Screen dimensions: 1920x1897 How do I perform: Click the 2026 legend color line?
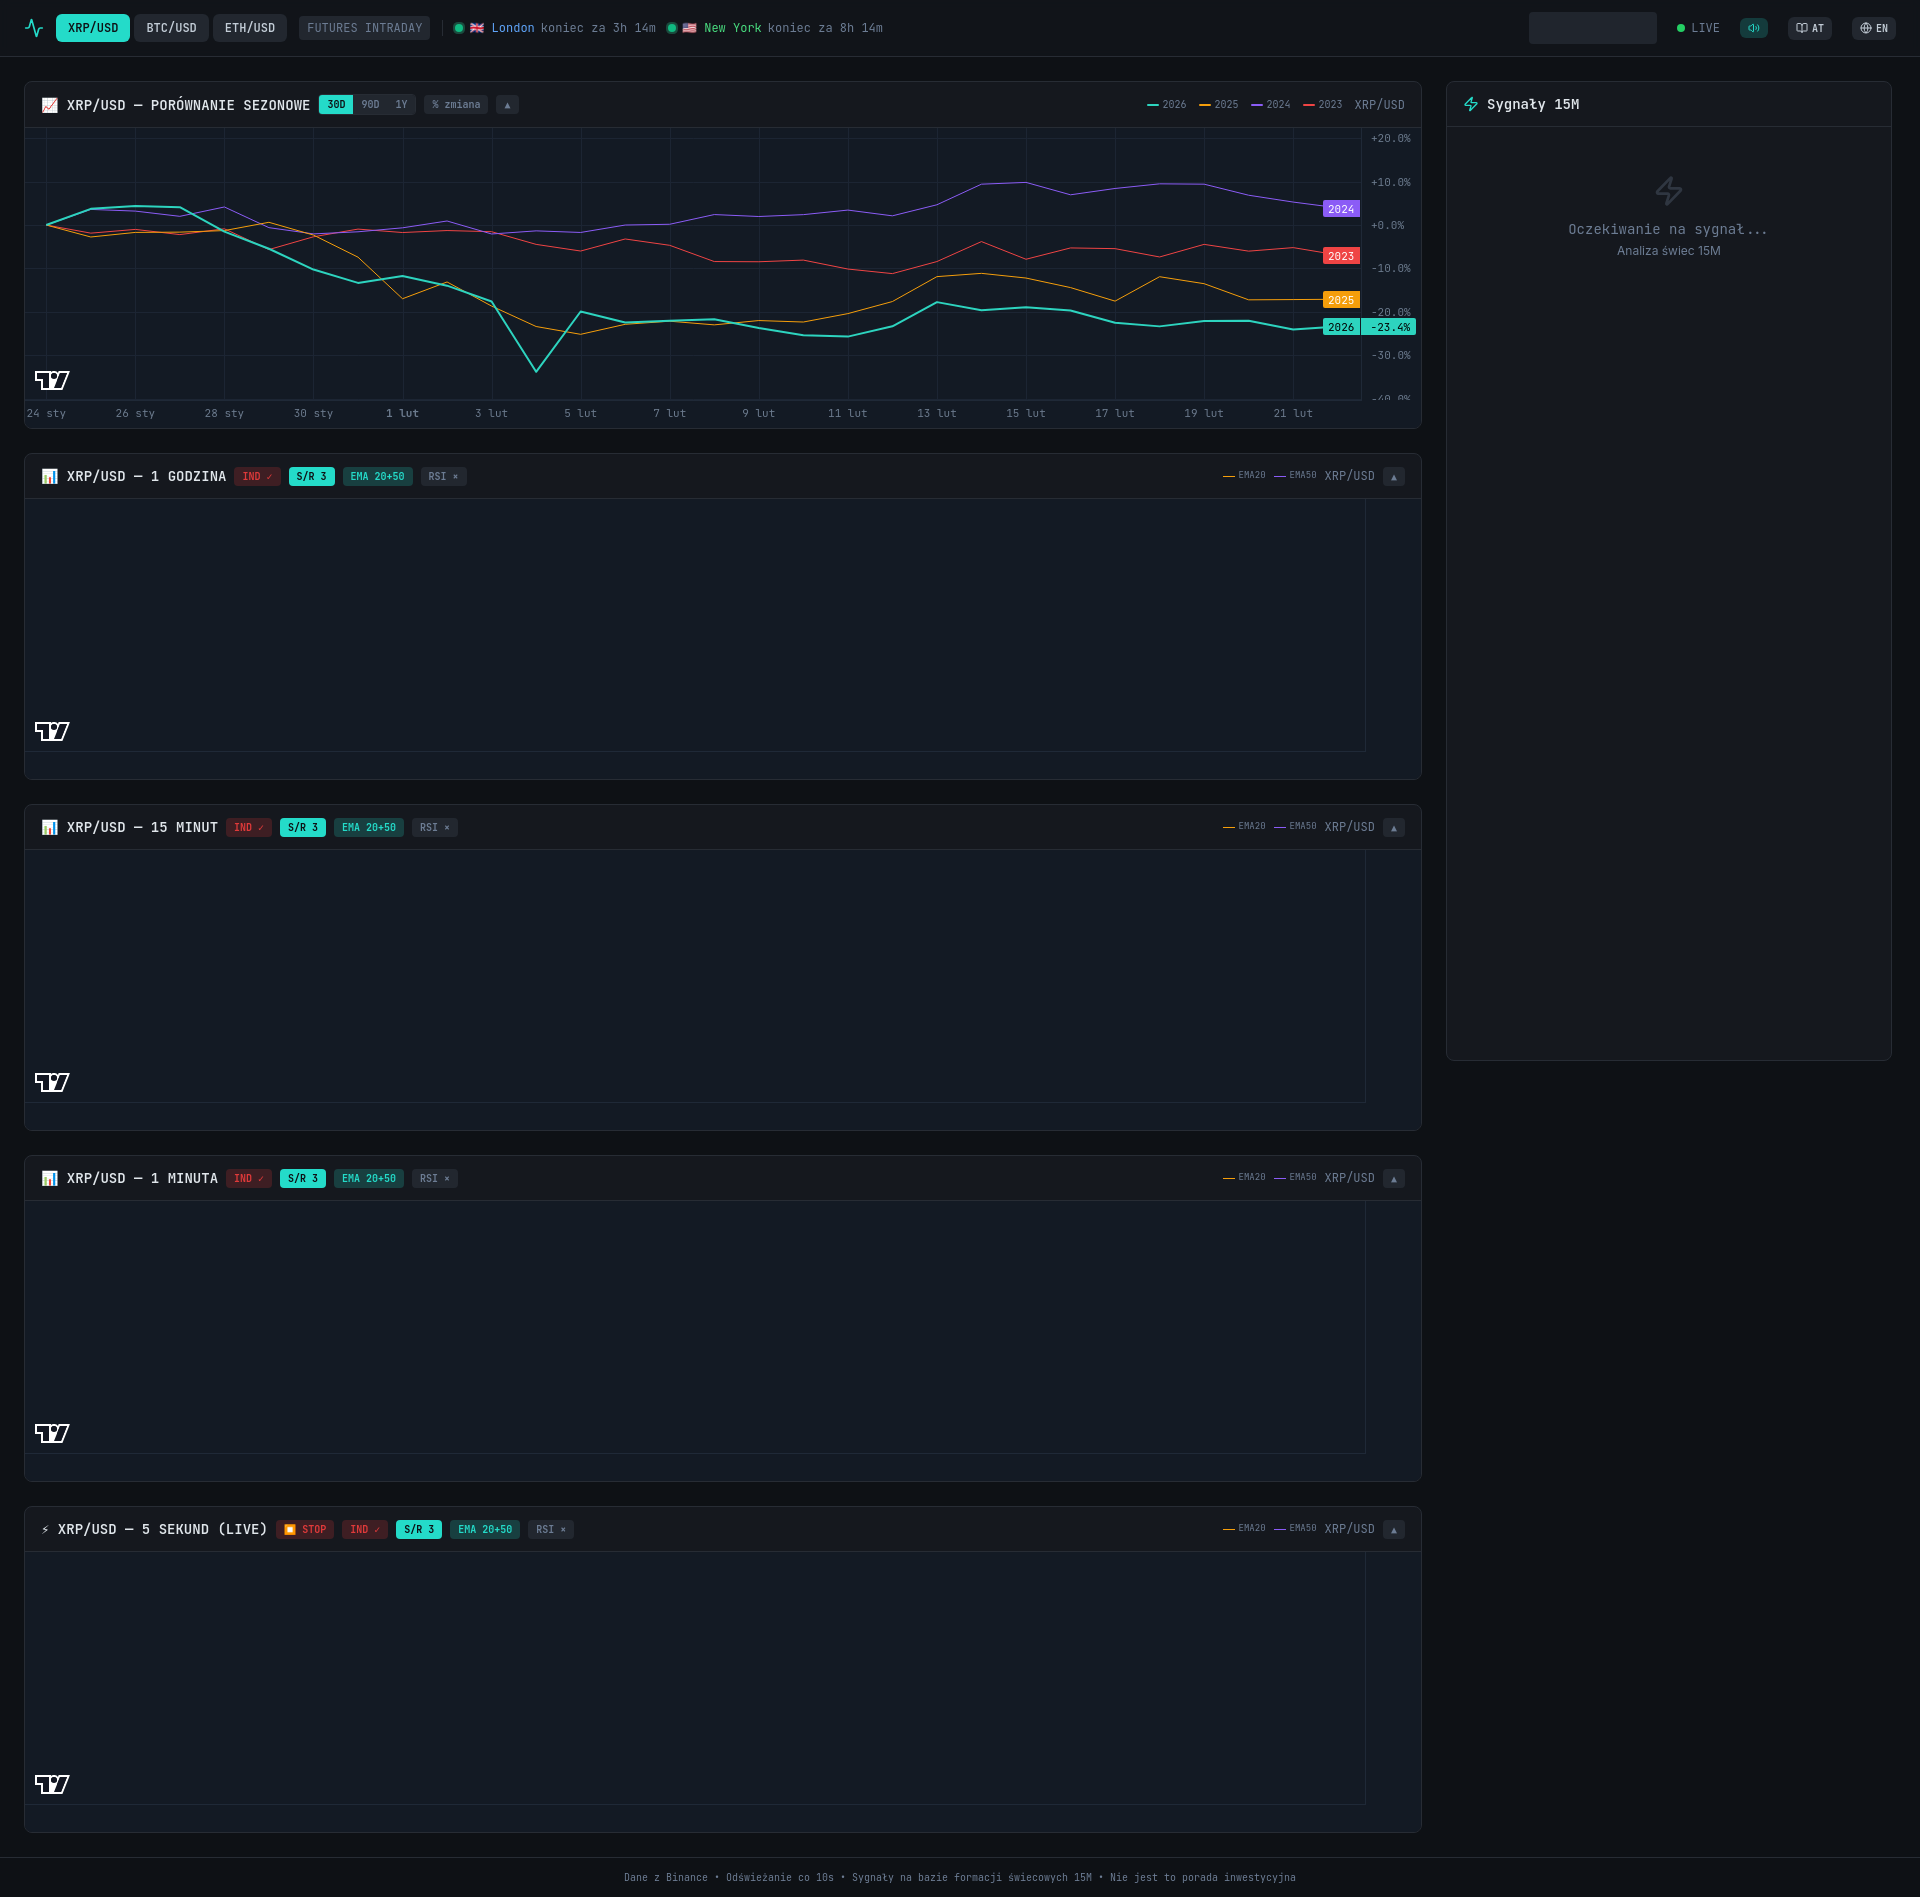[1153, 105]
